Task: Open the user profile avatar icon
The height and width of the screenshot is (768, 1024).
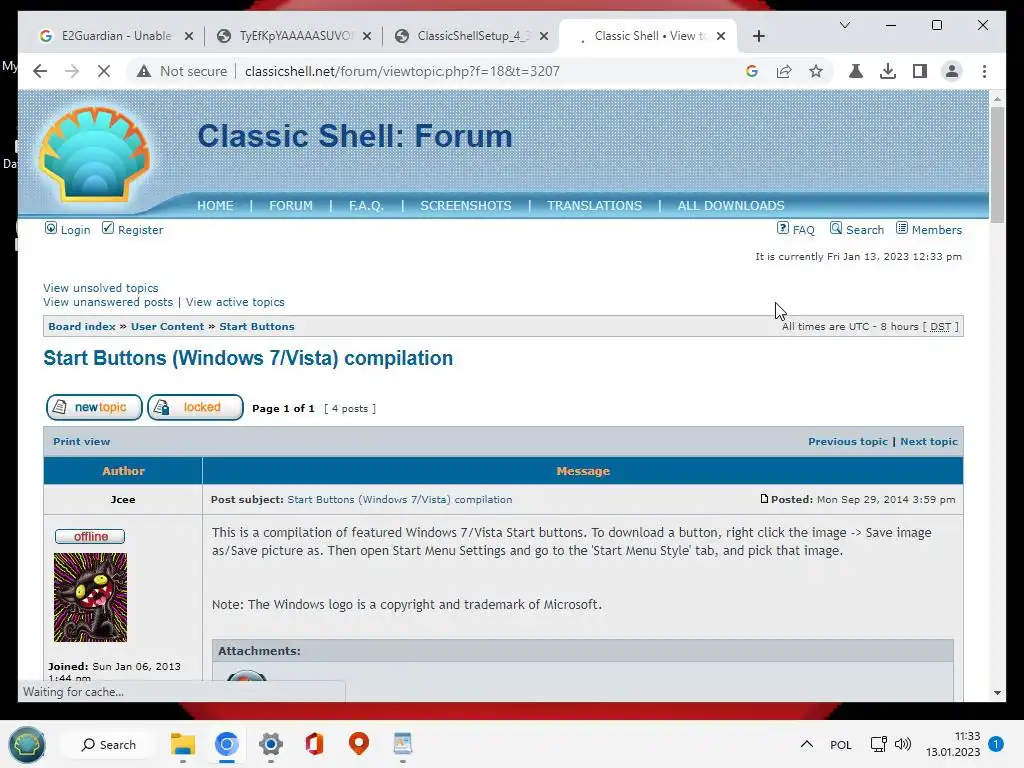Action: pos(952,71)
